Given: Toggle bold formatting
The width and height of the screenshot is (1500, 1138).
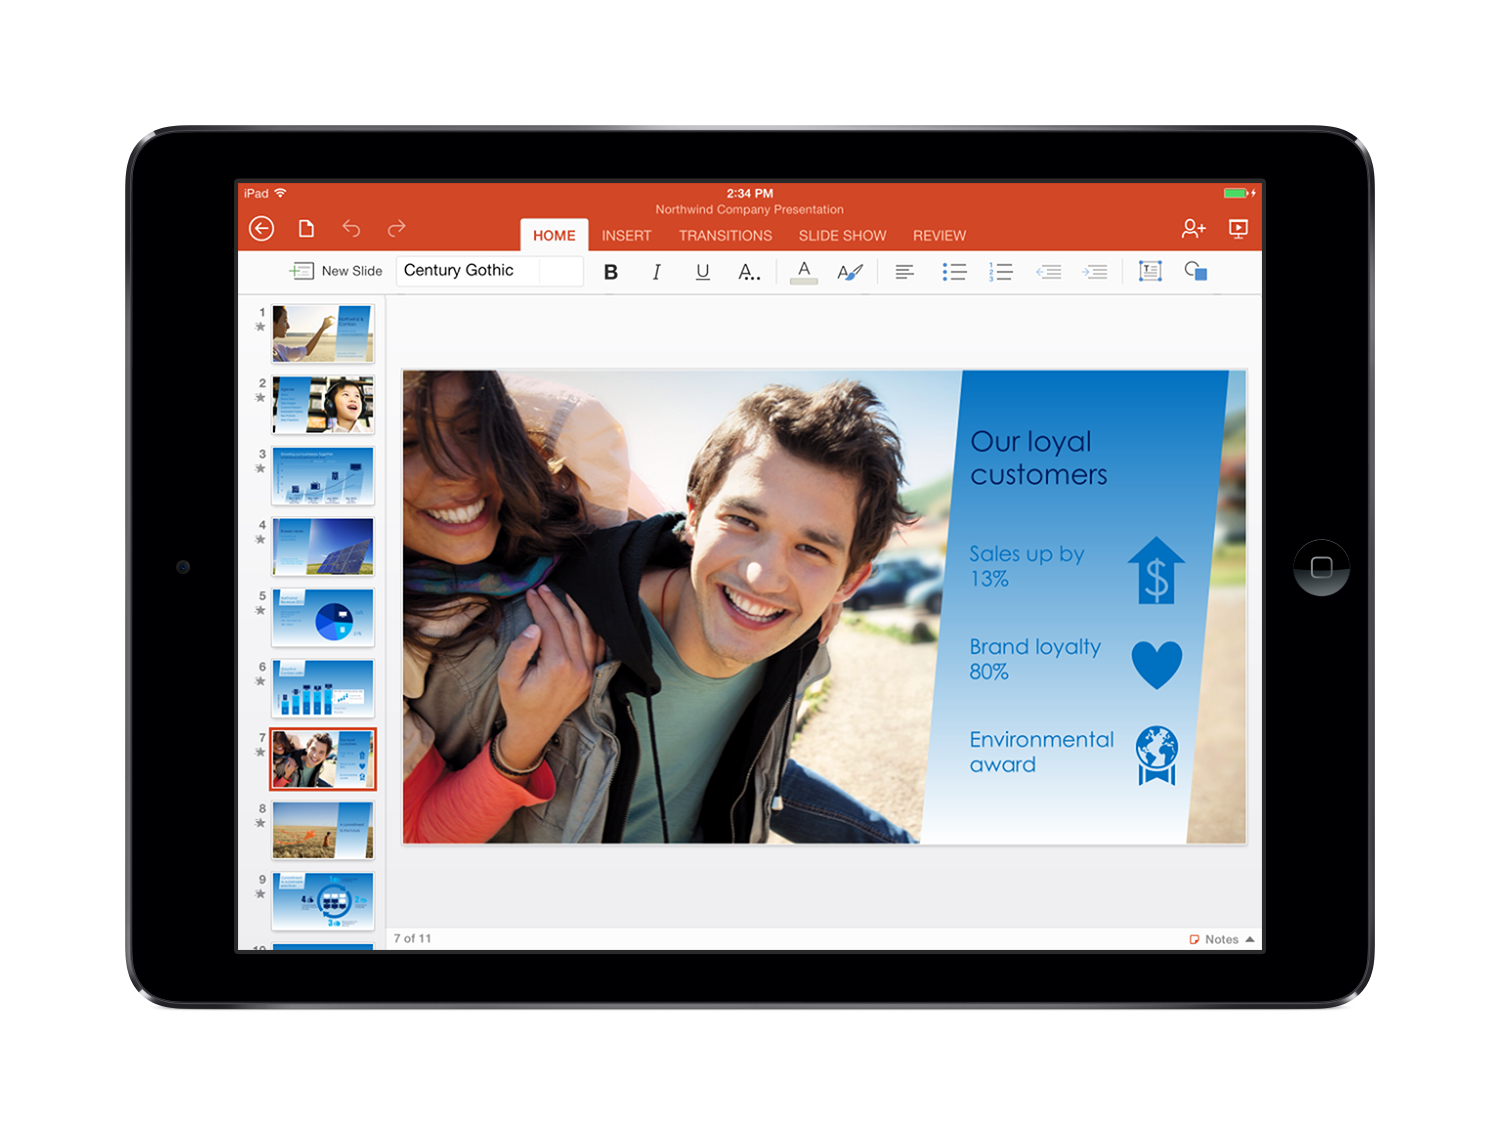Looking at the screenshot, I should (x=611, y=271).
